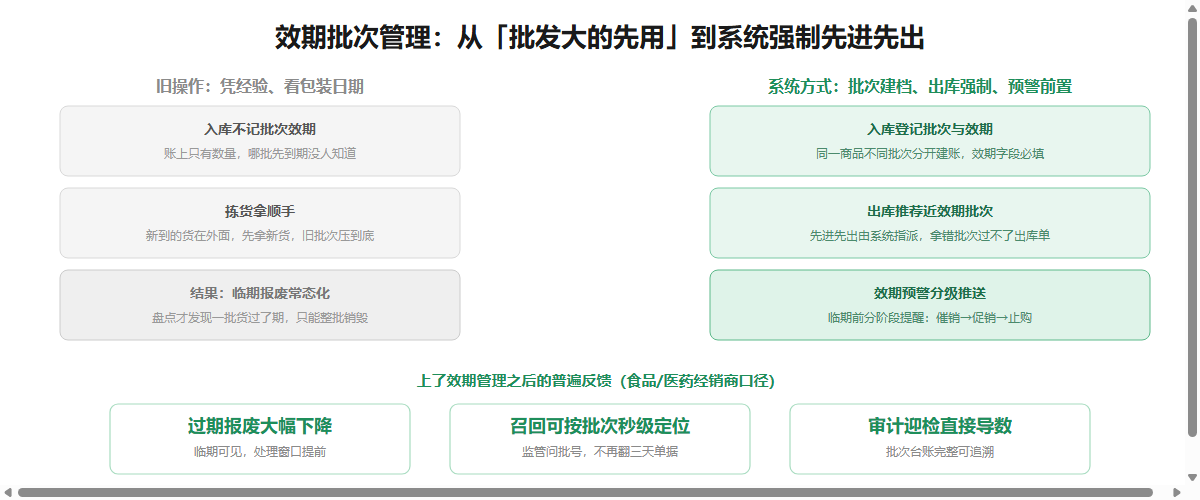Screen dimensions: 1200x500
Task: Open the 过期报废大幅下降 card
Action: pos(260,439)
